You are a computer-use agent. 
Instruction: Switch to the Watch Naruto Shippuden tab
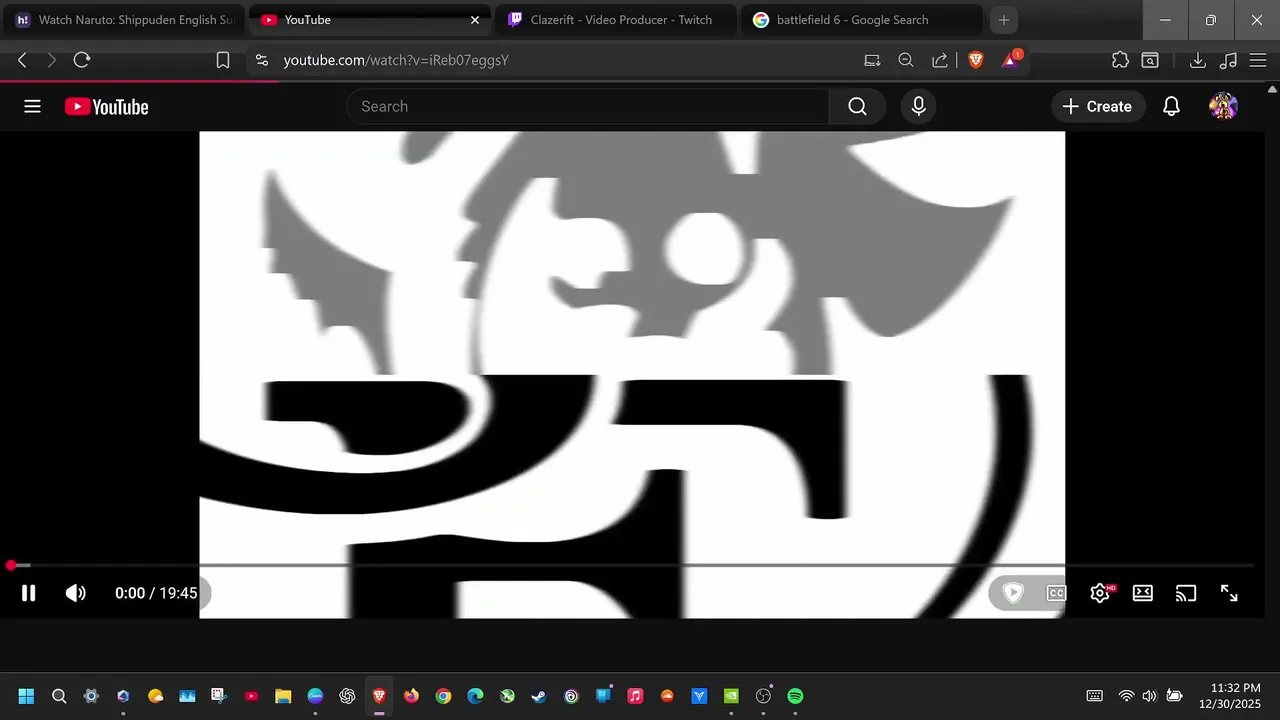(x=124, y=20)
